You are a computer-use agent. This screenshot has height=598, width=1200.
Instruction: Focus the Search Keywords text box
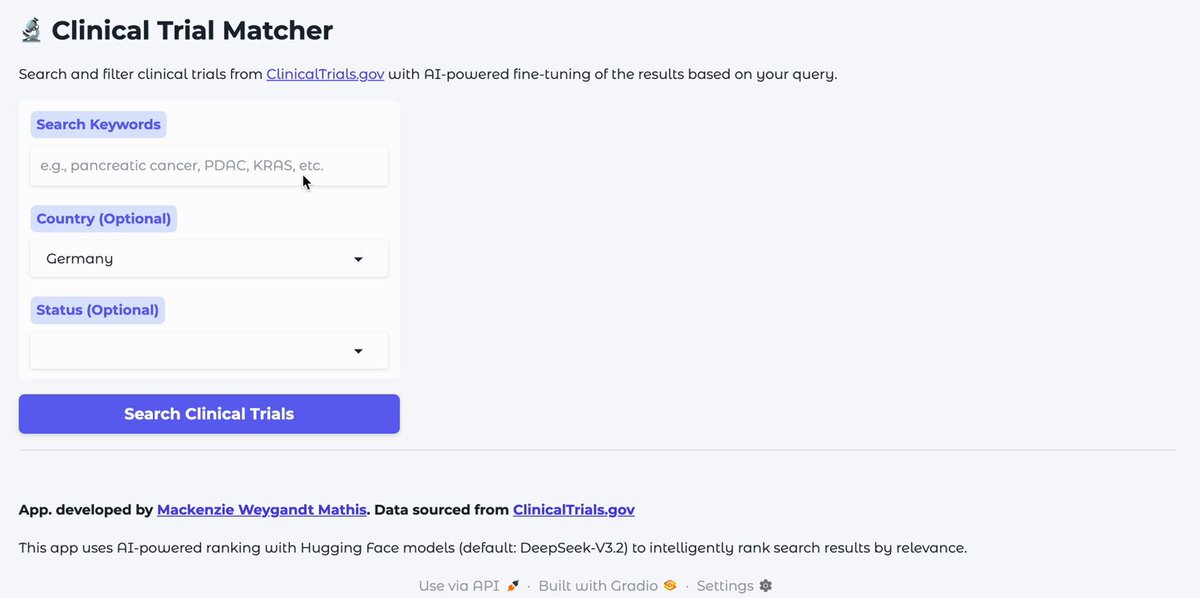tap(209, 165)
